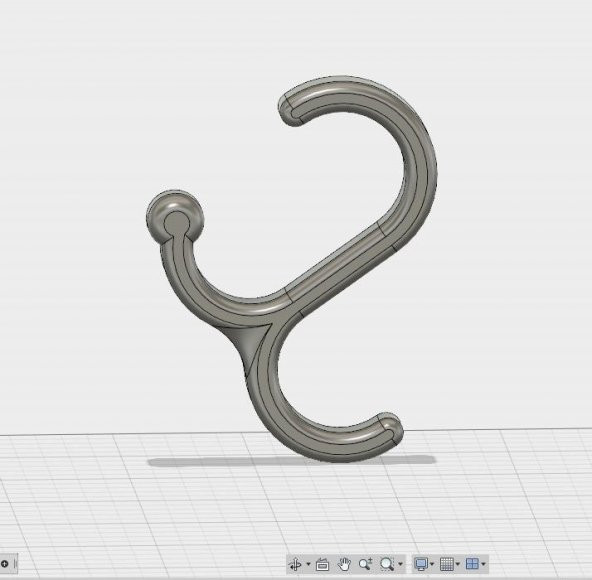Open the Grid and Snaps dropdown arrow
Image resolution: width=592 pixels, height=580 pixels.
[x=458, y=565]
